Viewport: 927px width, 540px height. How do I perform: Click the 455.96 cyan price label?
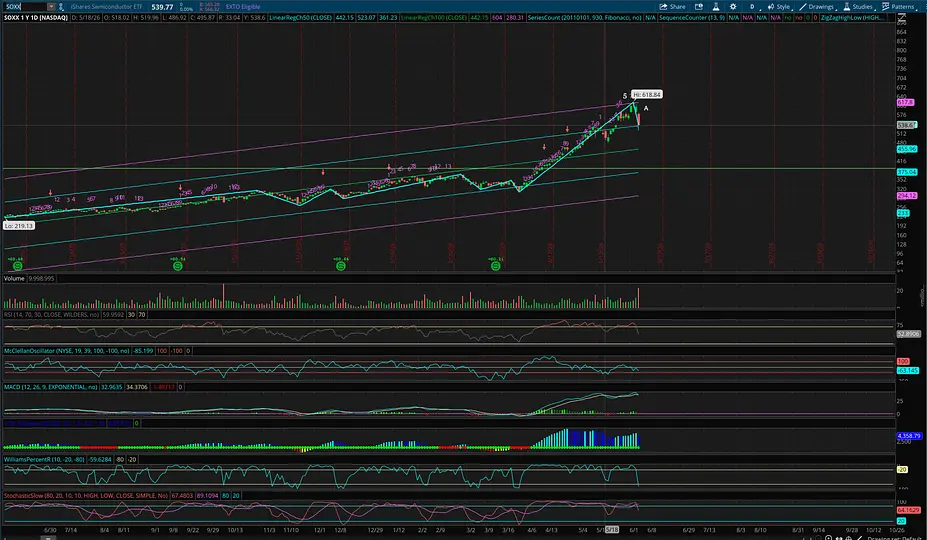pos(907,149)
